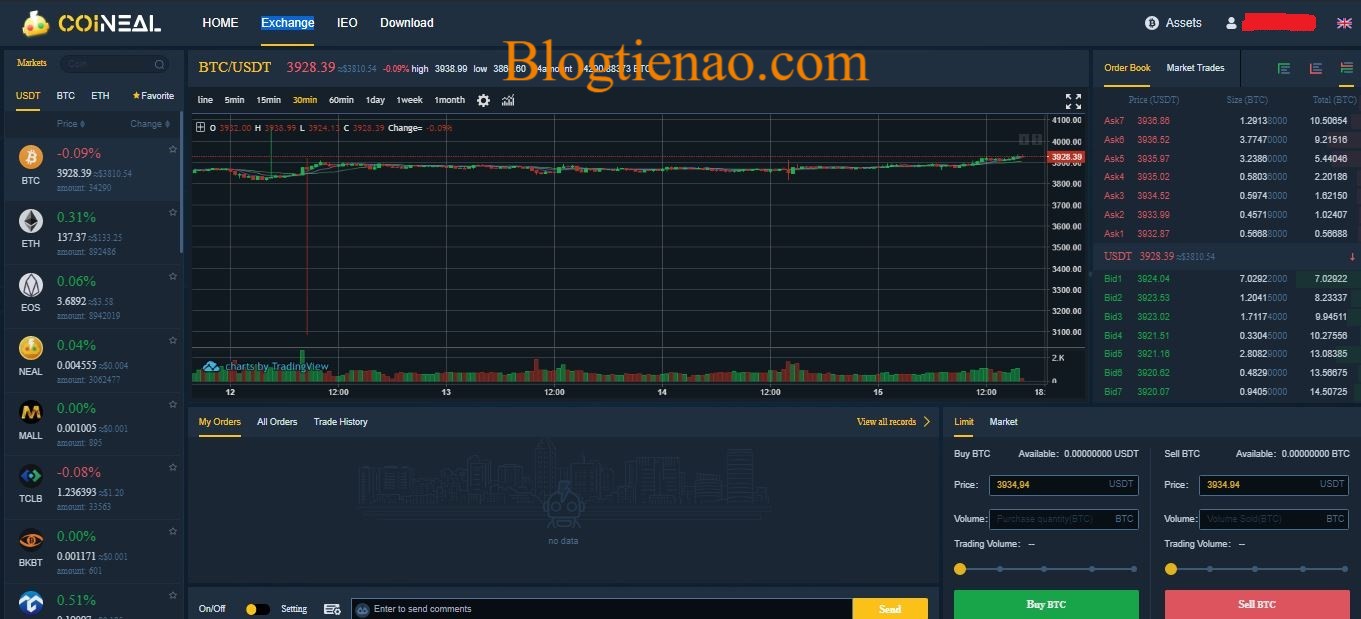Sort markets by Change

[x=149, y=124]
